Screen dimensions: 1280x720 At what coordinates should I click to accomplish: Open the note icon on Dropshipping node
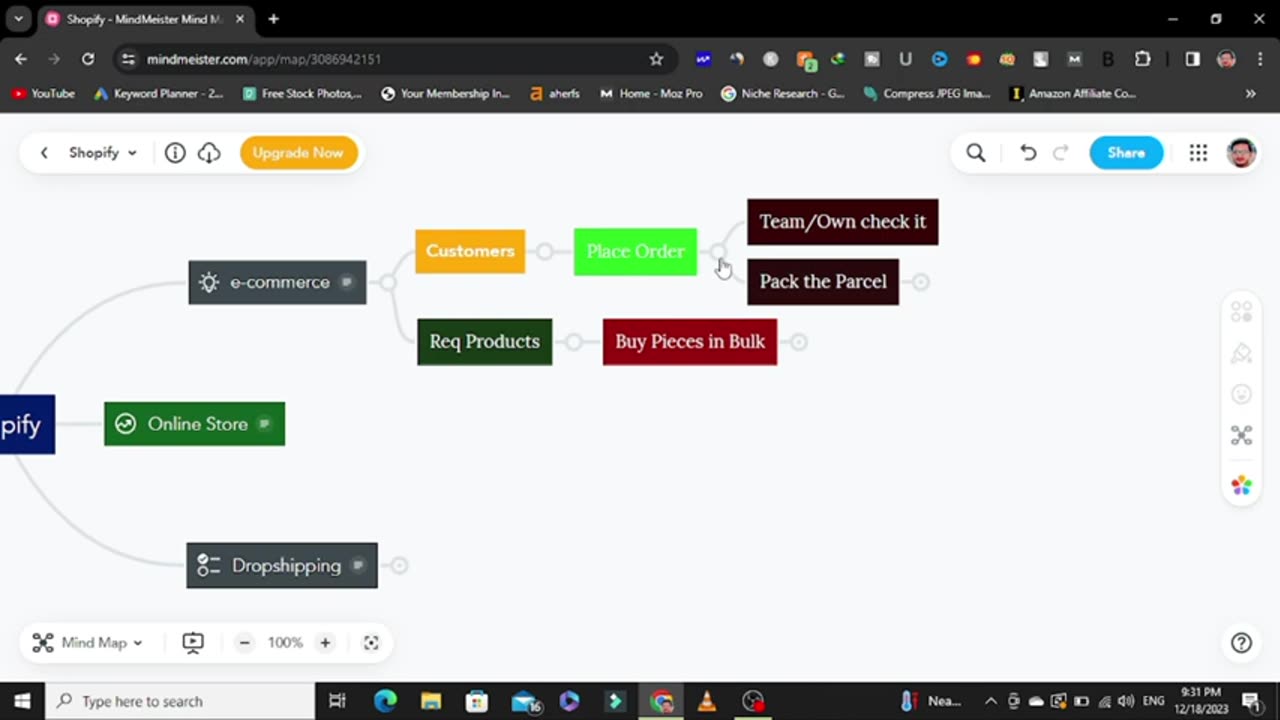click(357, 566)
